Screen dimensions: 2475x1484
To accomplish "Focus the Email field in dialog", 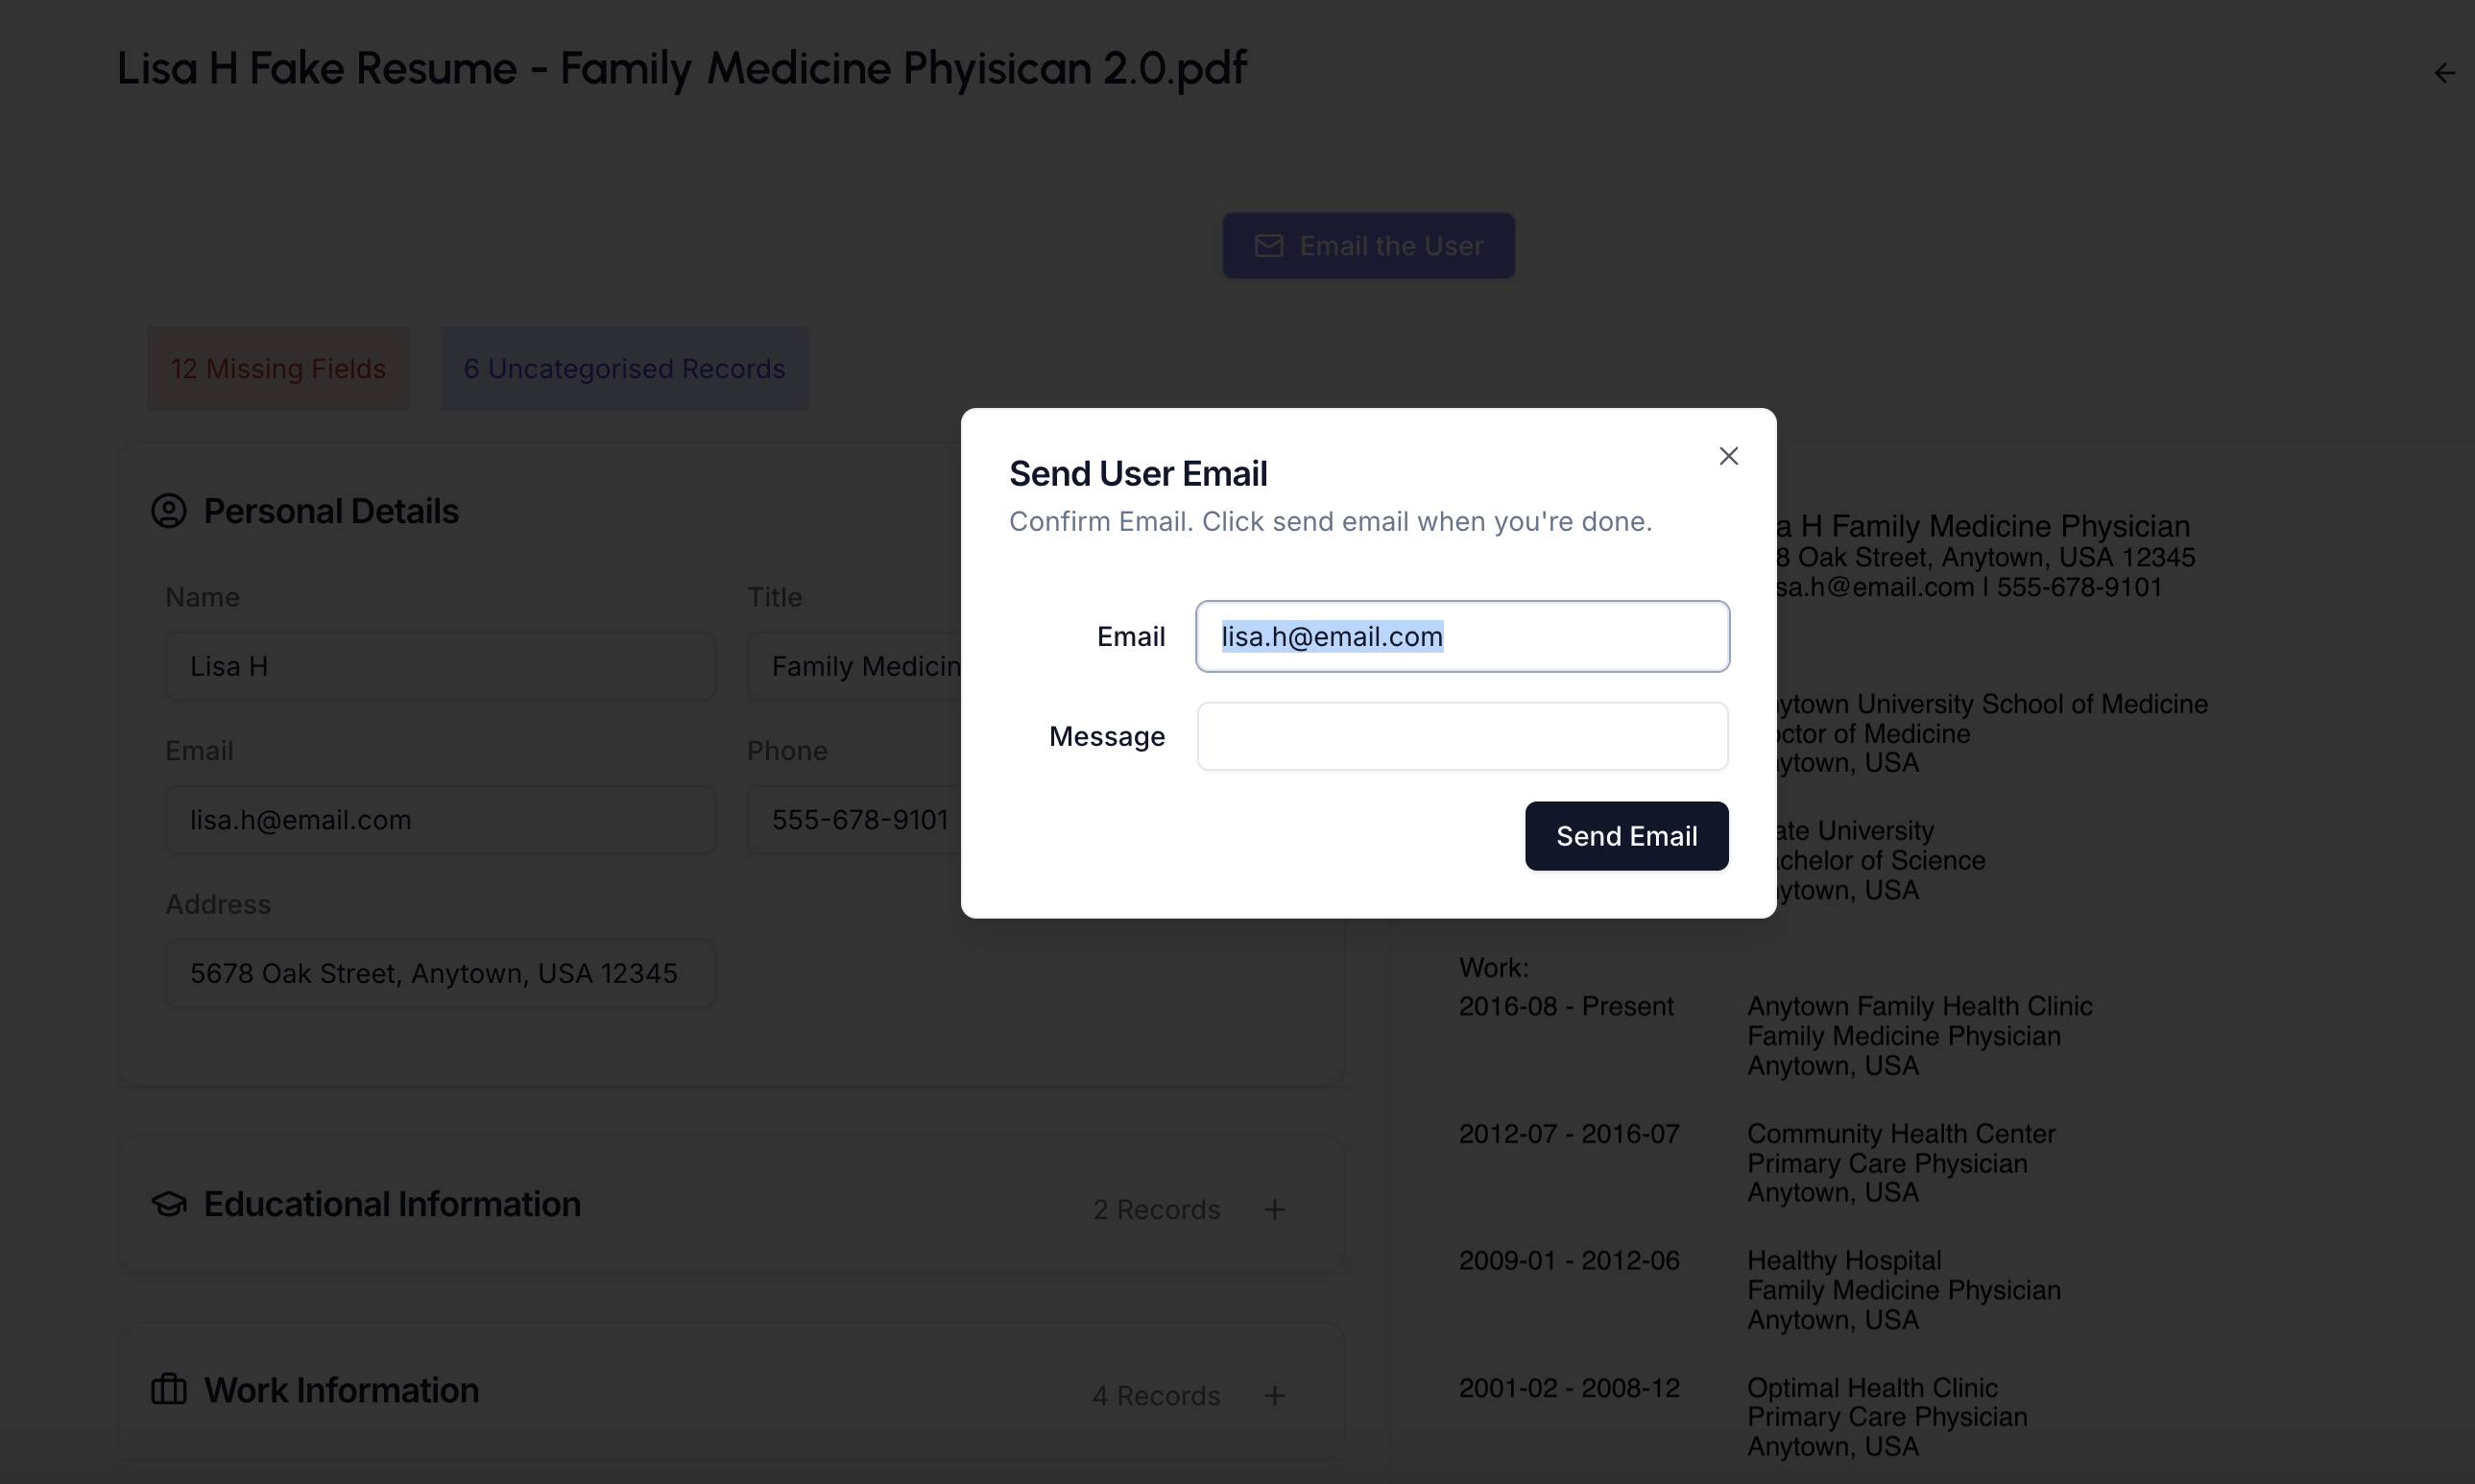I will point(1462,636).
